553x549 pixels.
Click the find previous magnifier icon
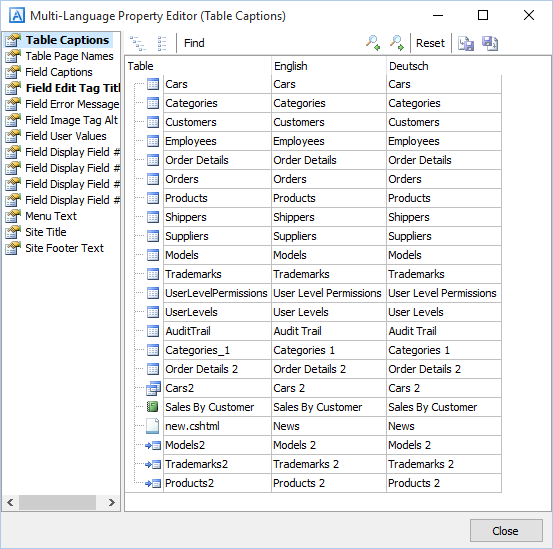[372, 43]
